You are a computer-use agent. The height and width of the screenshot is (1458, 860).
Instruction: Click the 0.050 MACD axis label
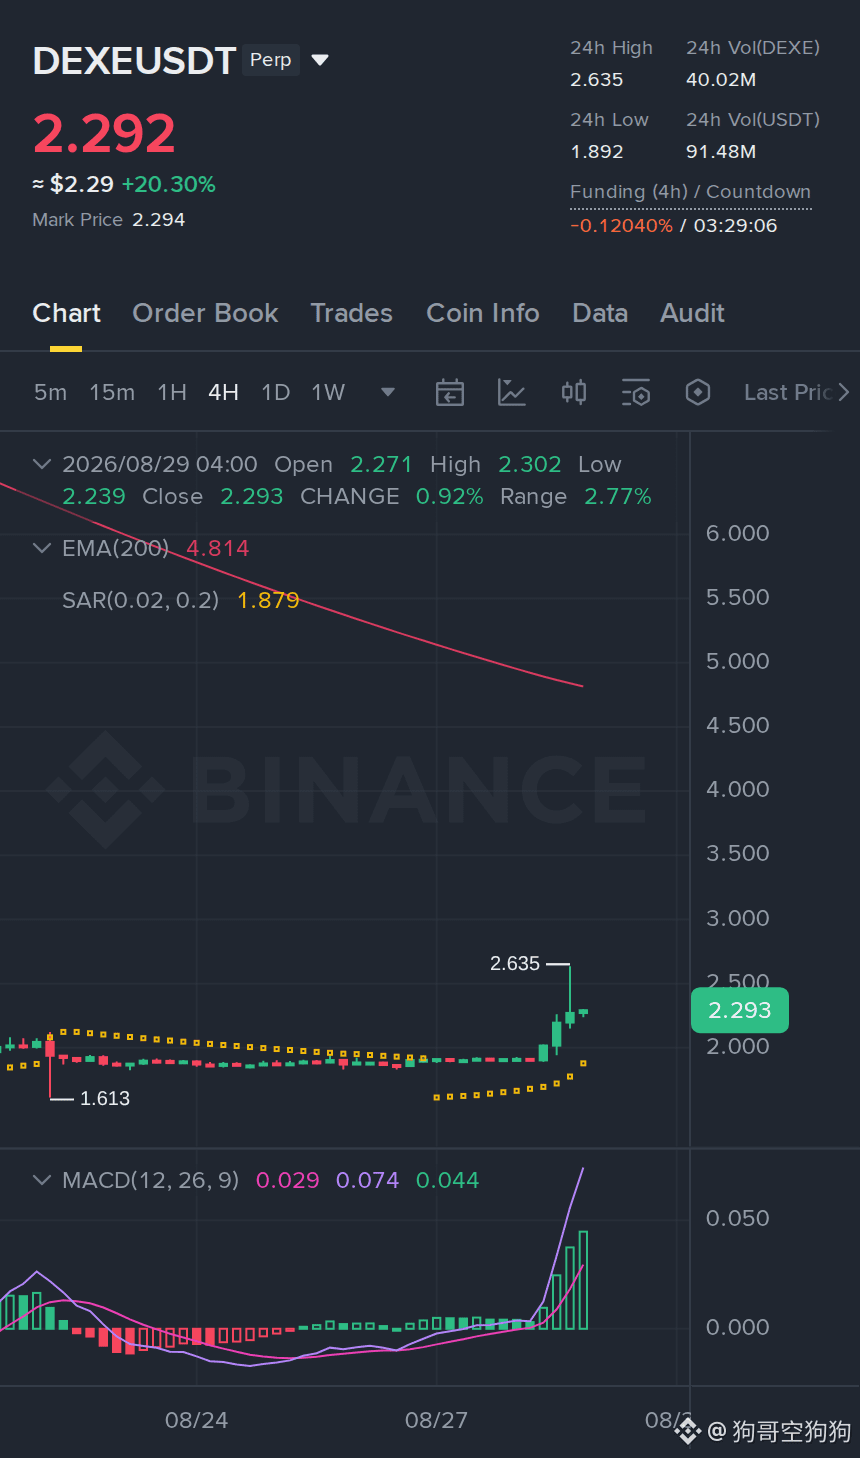click(738, 1218)
